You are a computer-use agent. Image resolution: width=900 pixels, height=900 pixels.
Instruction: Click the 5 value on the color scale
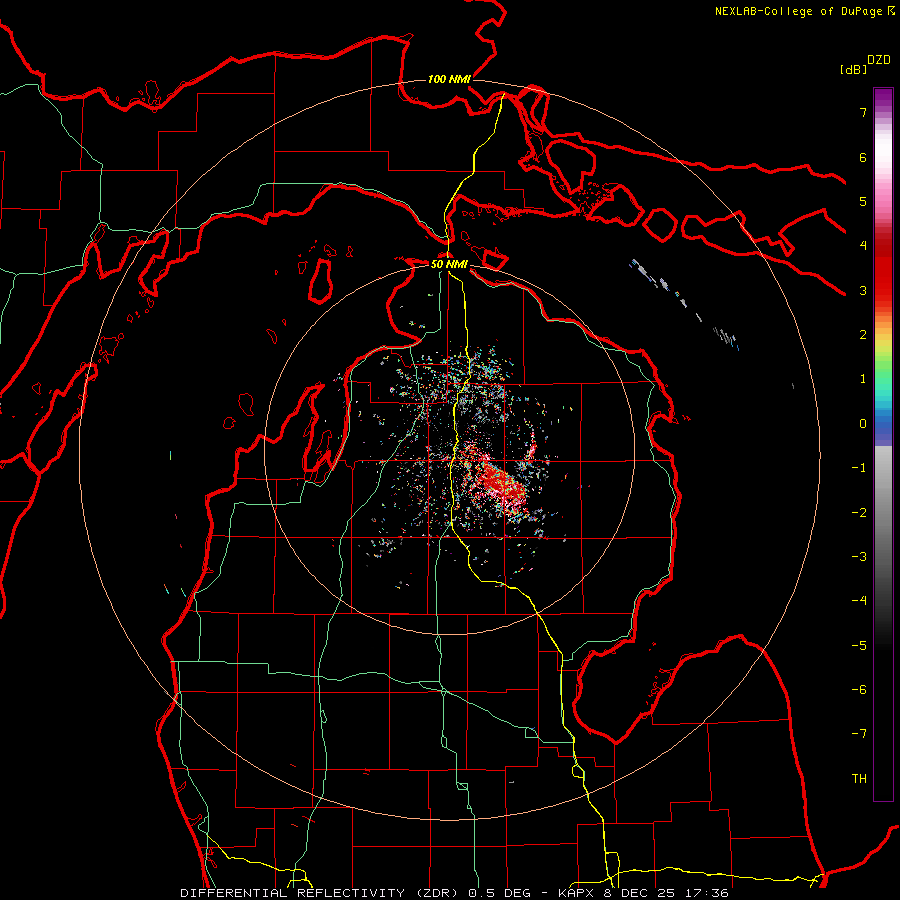(863, 201)
